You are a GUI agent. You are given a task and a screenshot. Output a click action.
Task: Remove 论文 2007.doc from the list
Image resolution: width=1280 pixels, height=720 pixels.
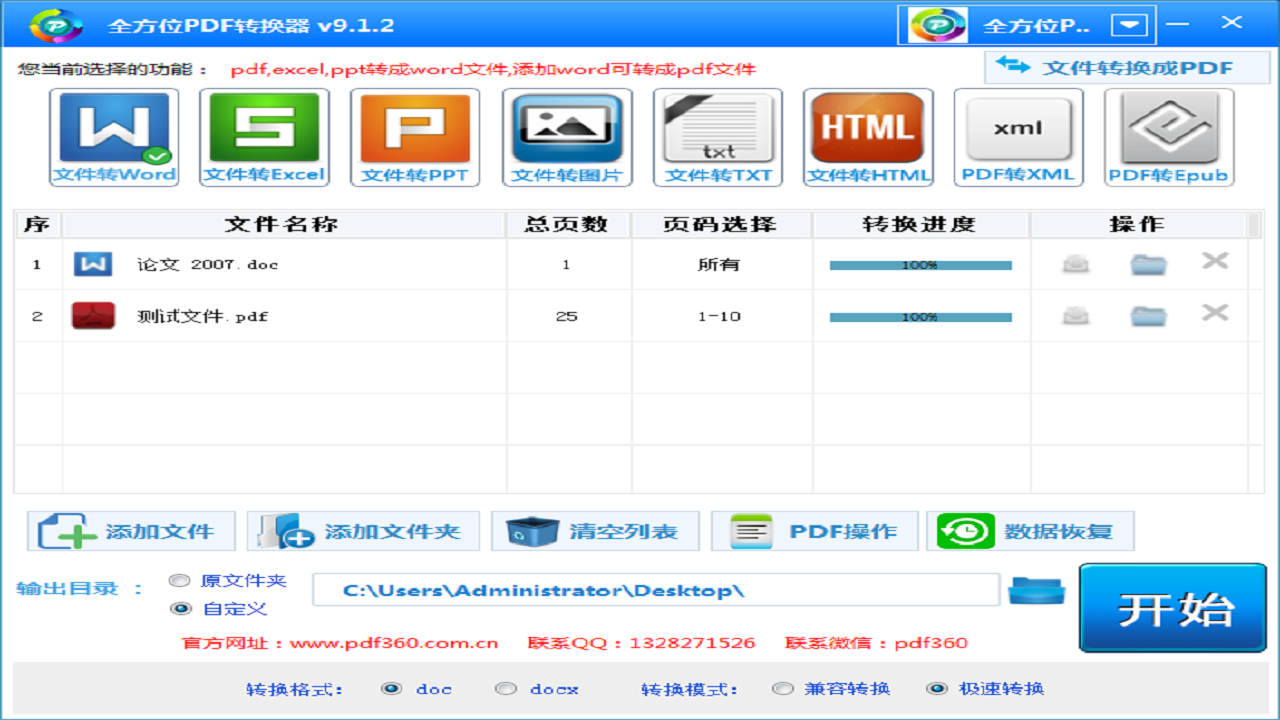[1214, 262]
